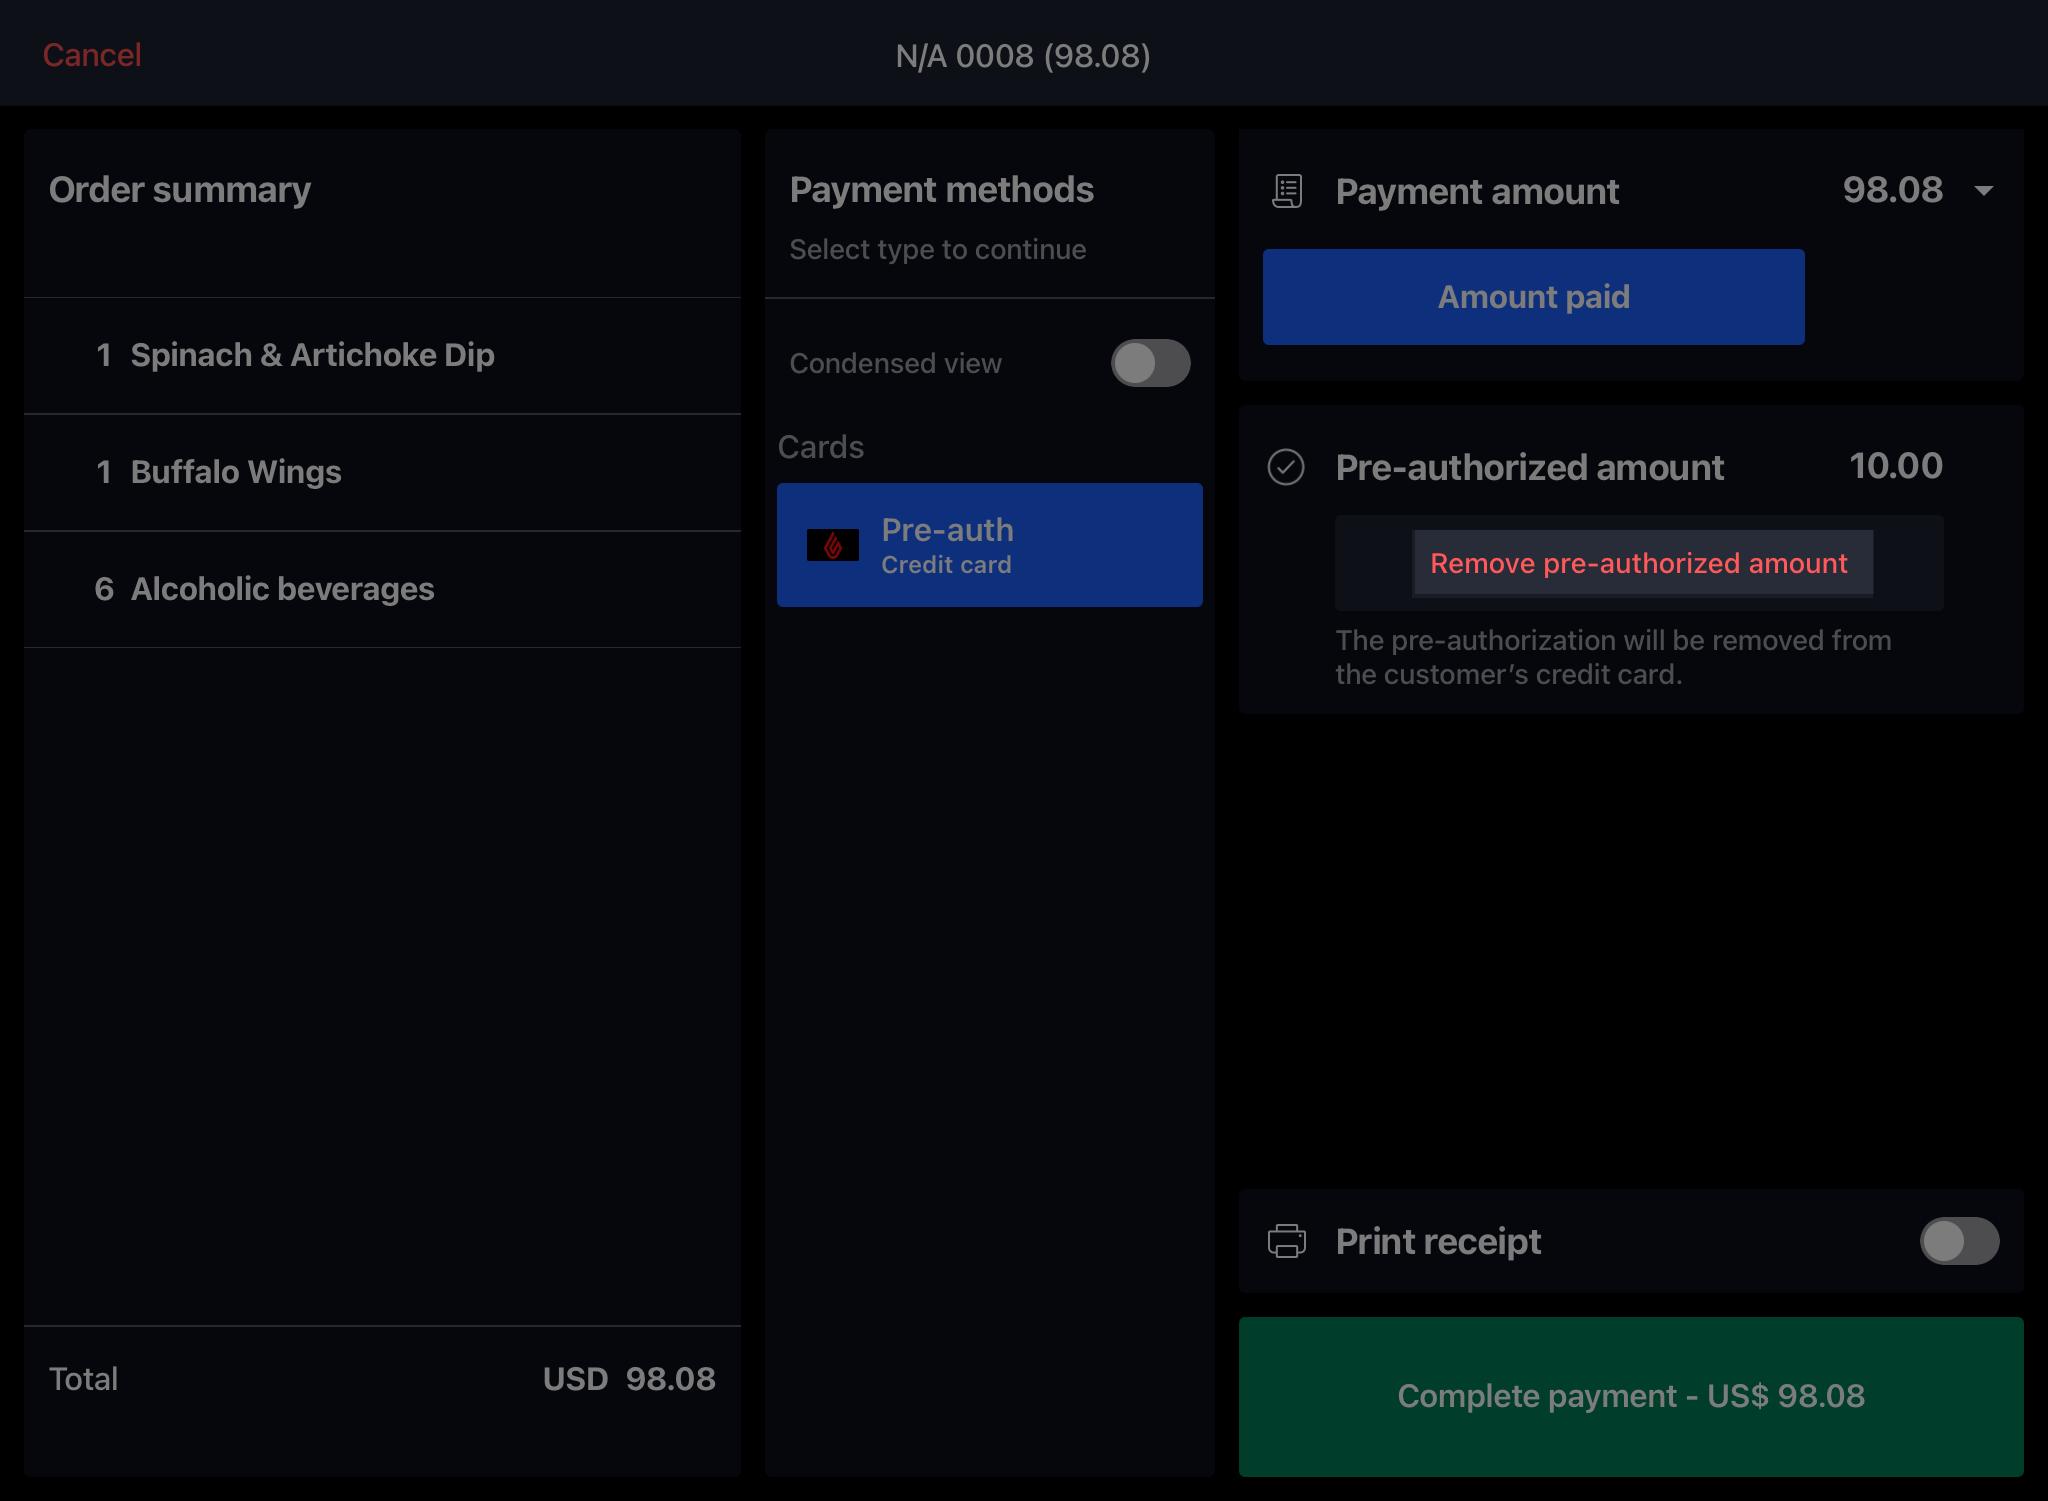Select the Alcoholic beverages order line
This screenshot has height=1501, width=2048.
pos(382,589)
